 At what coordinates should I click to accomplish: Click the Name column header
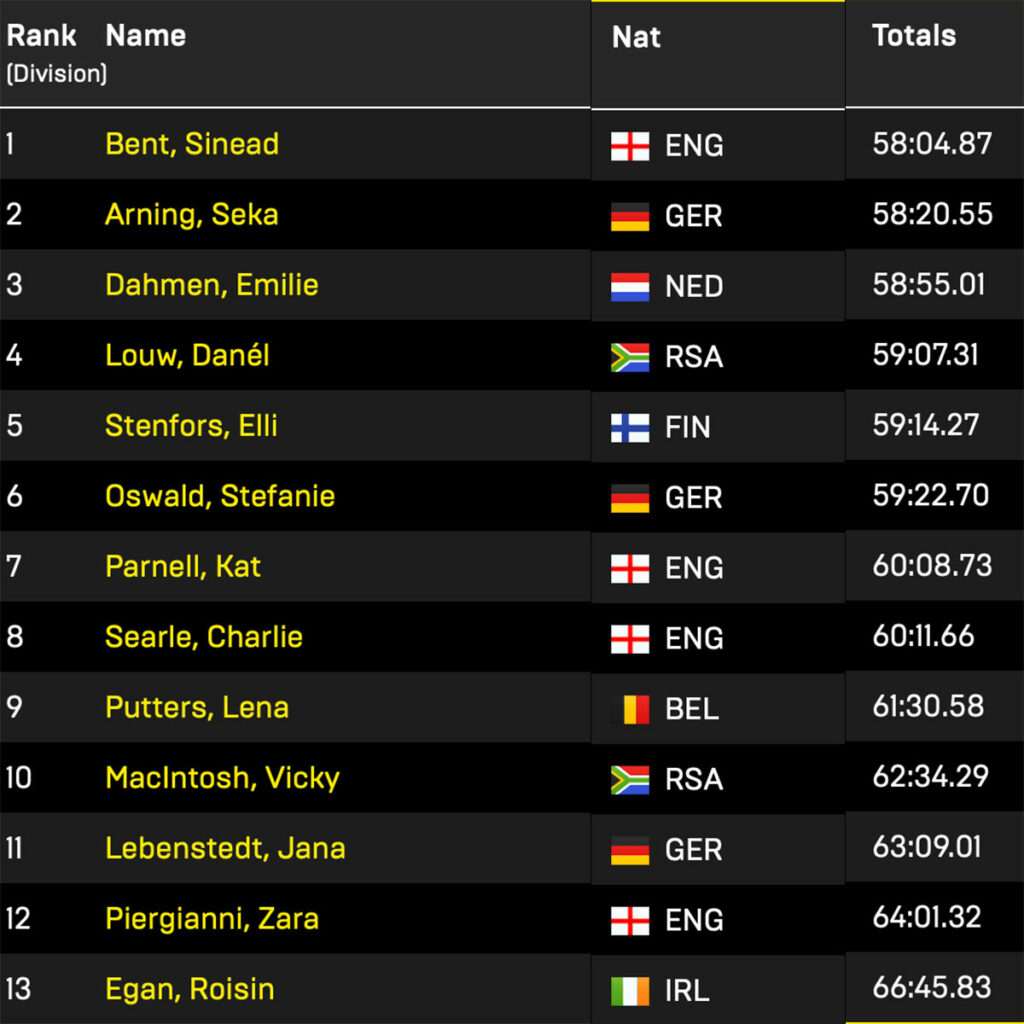pyautogui.click(x=145, y=36)
